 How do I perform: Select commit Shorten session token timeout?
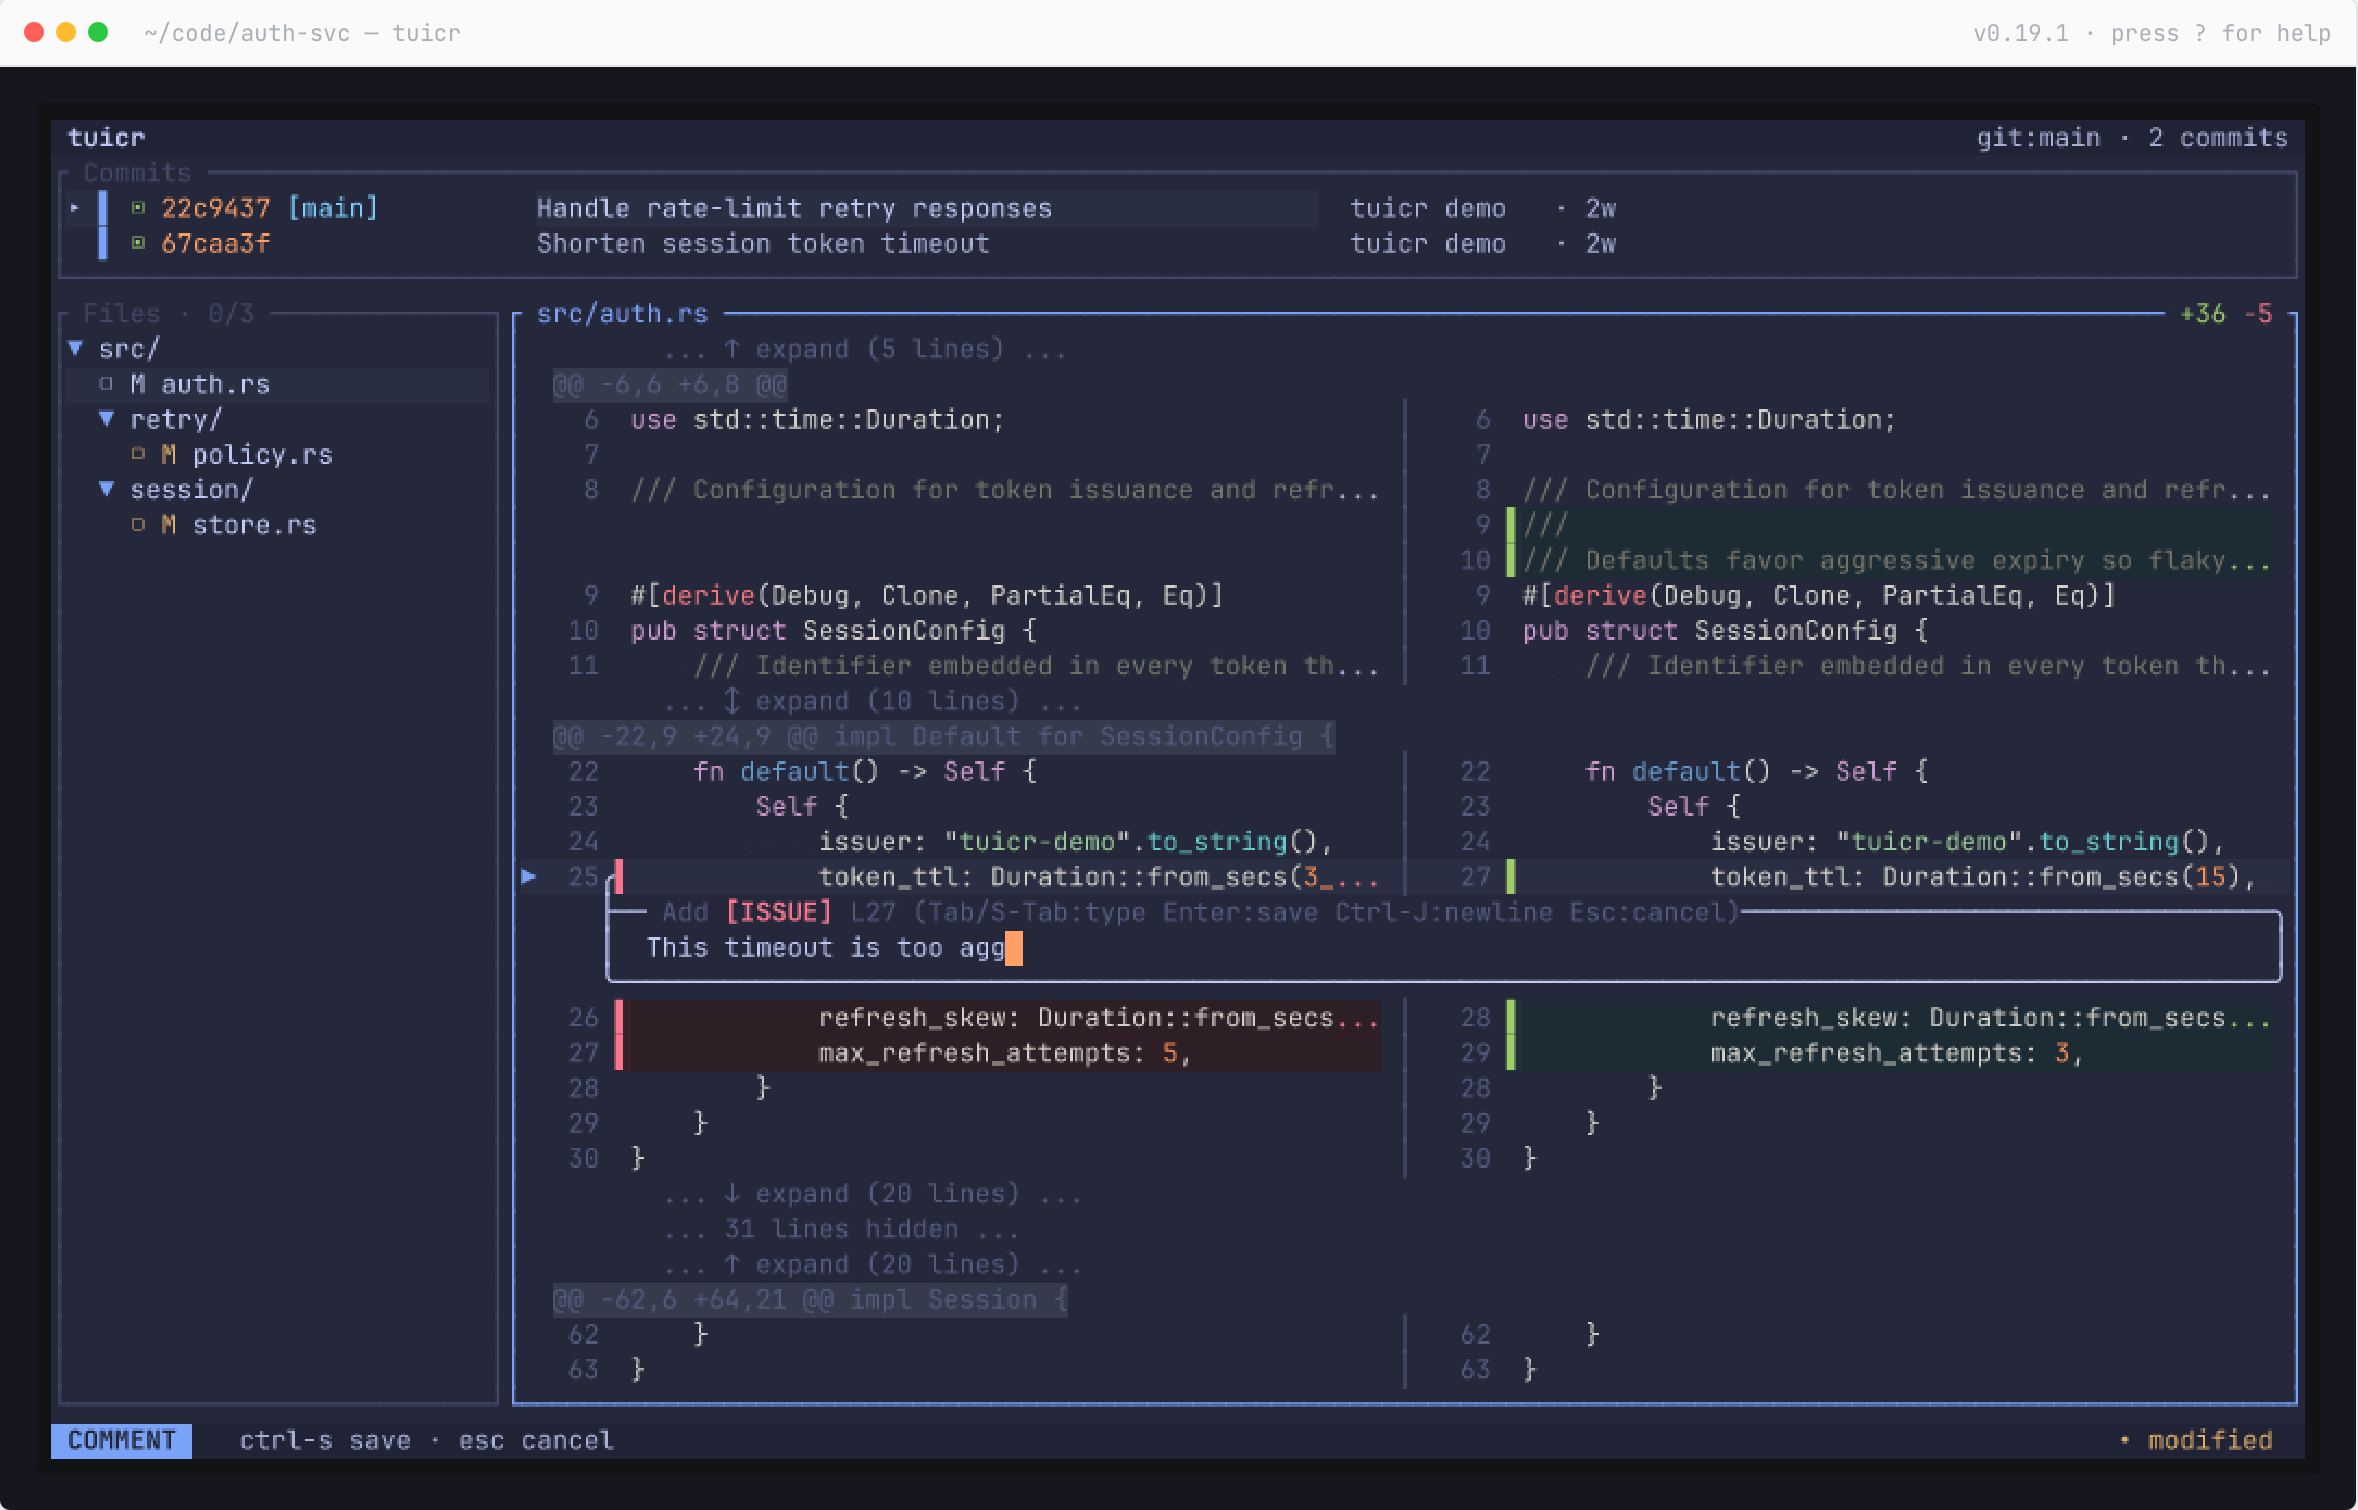763,243
